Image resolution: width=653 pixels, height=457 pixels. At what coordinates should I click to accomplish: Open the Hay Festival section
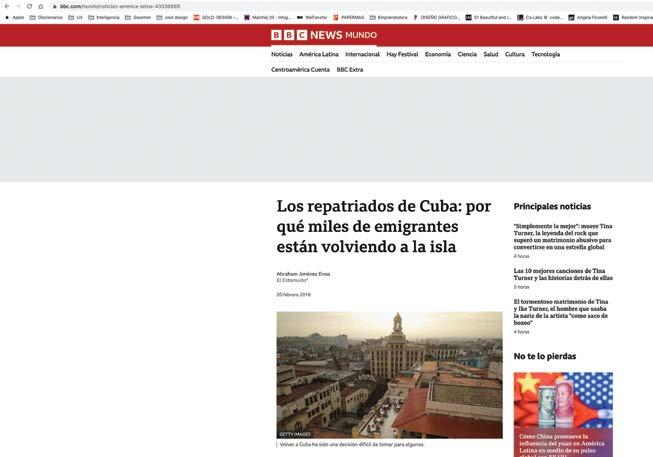click(x=402, y=54)
